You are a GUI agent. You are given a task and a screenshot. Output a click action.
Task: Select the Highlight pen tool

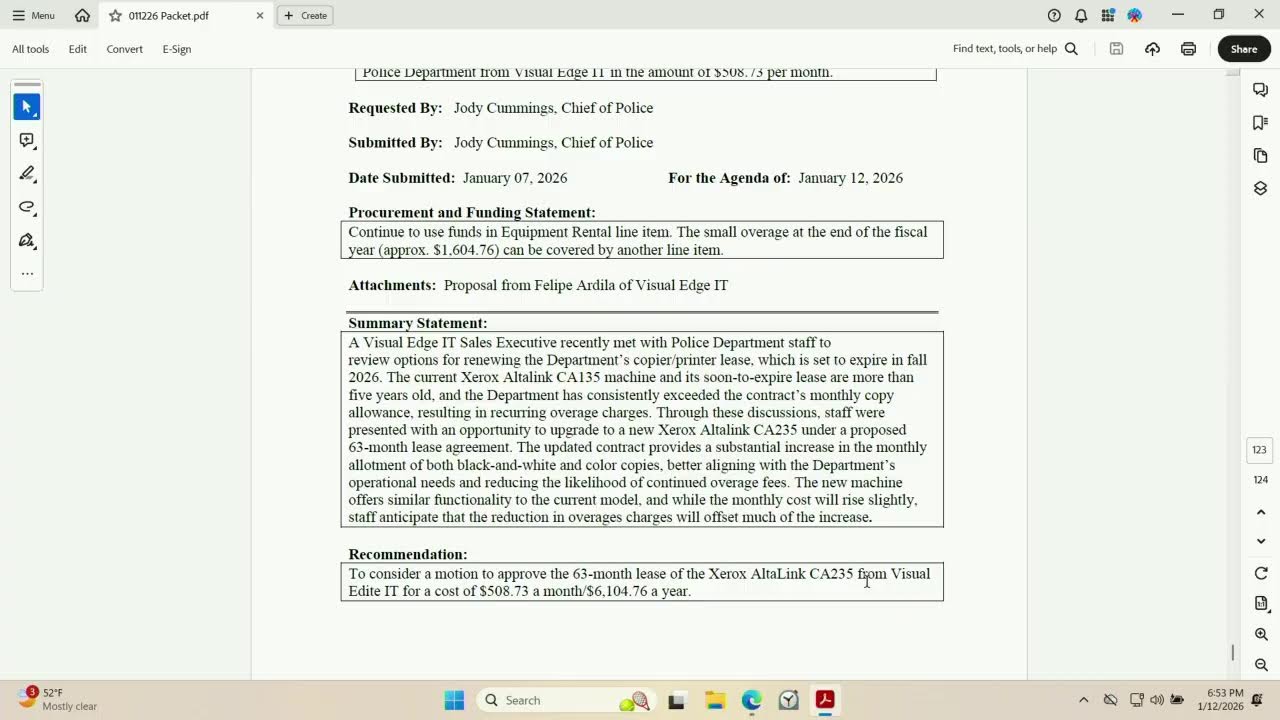point(27,174)
